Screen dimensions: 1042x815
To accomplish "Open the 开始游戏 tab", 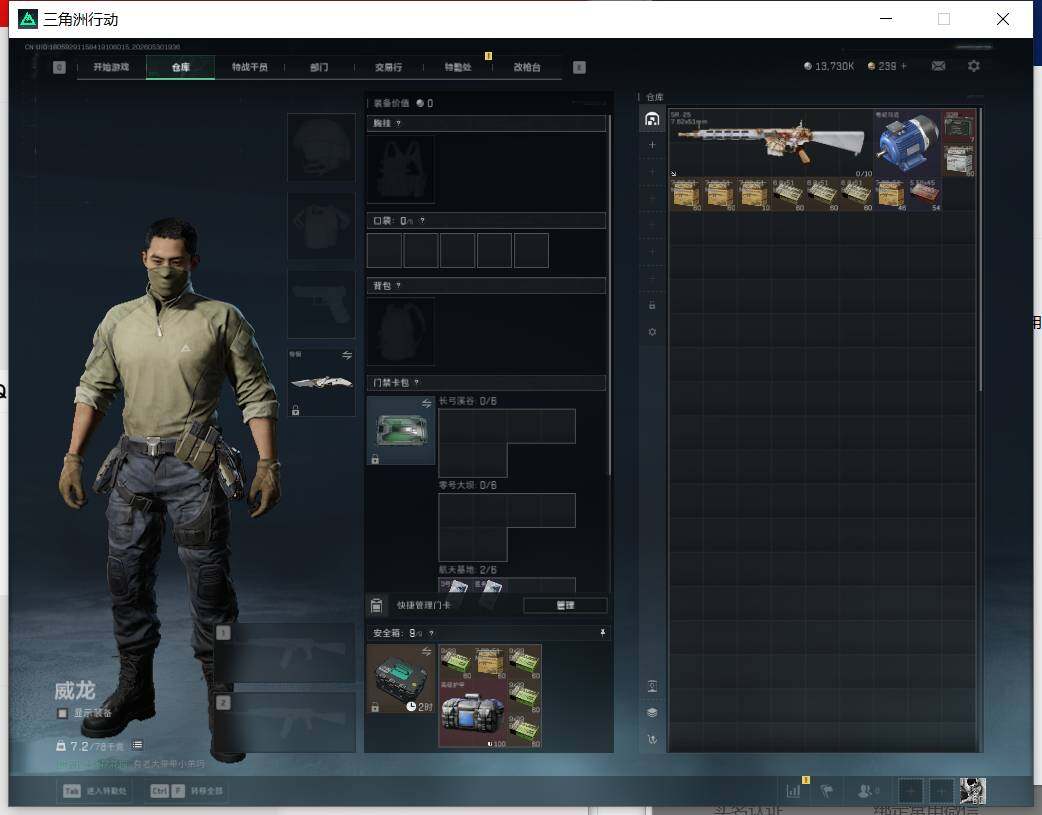I will 111,67.
